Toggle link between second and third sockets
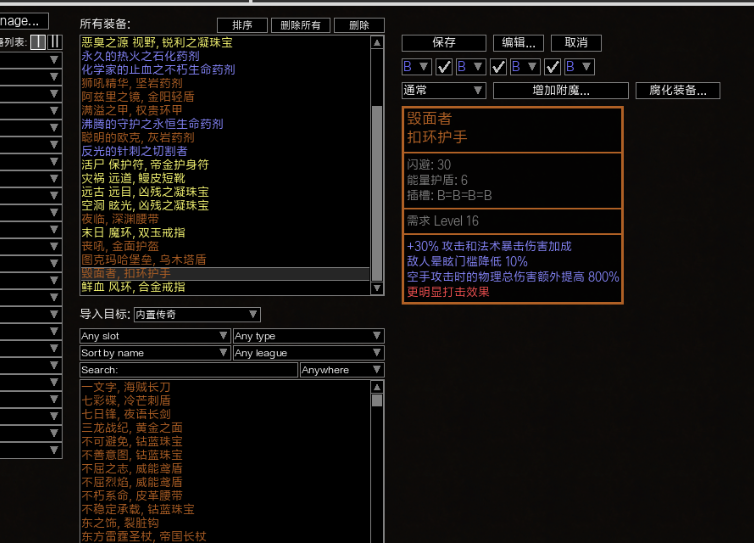The width and height of the screenshot is (754, 543). pos(498,67)
